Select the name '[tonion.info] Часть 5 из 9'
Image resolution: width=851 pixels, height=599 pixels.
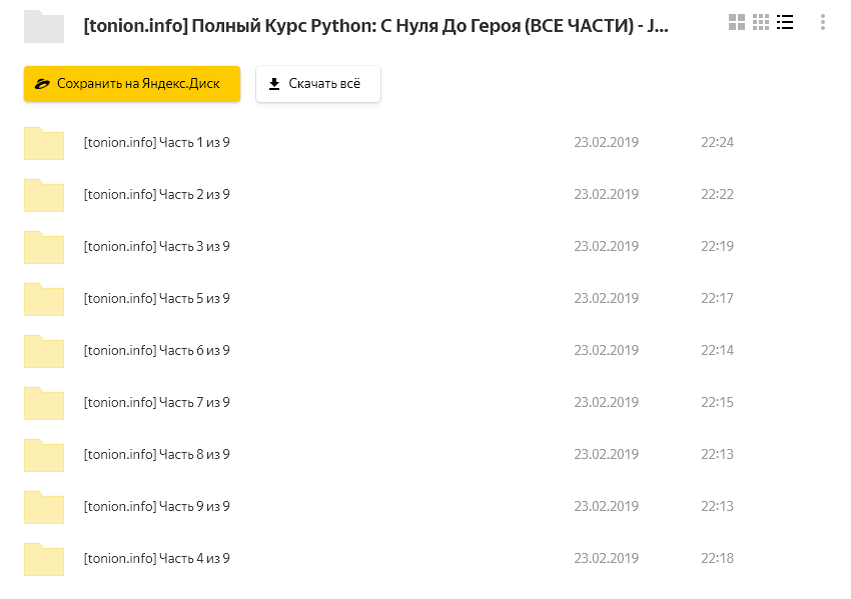coord(157,299)
